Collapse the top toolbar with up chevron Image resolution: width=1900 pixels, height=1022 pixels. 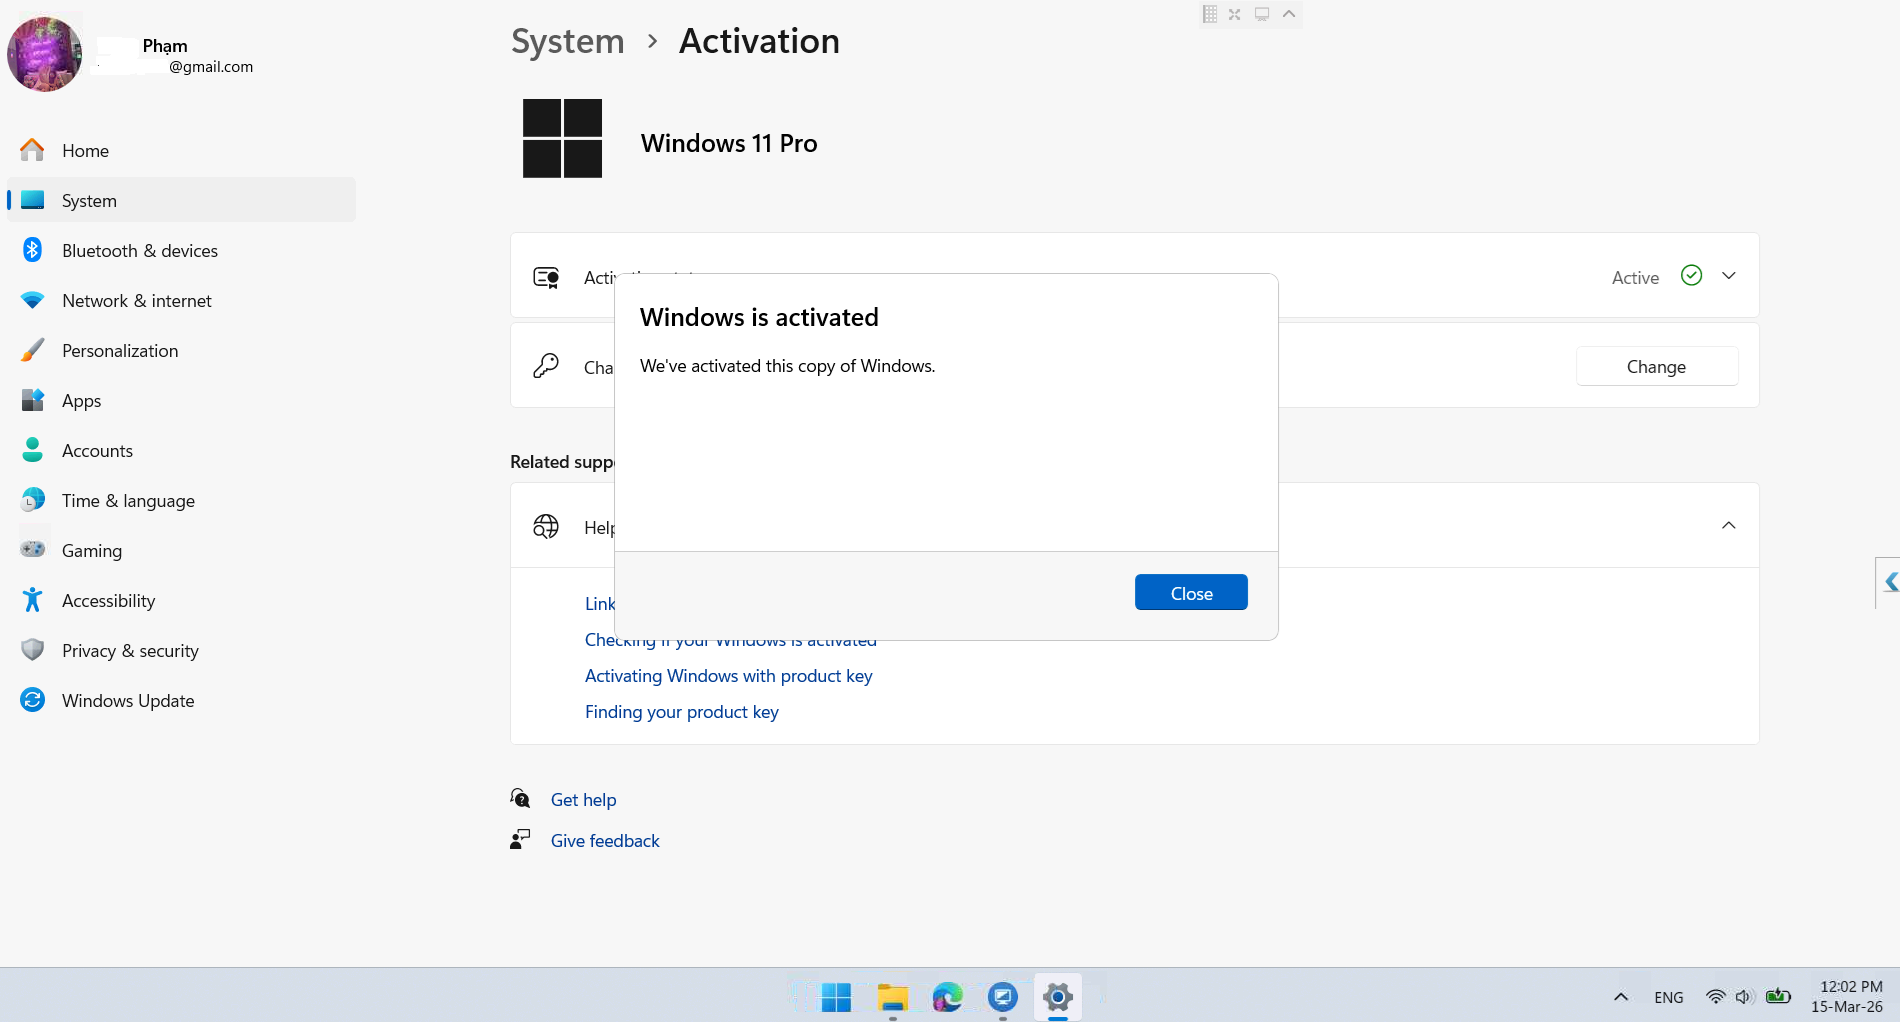coord(1289,14)
